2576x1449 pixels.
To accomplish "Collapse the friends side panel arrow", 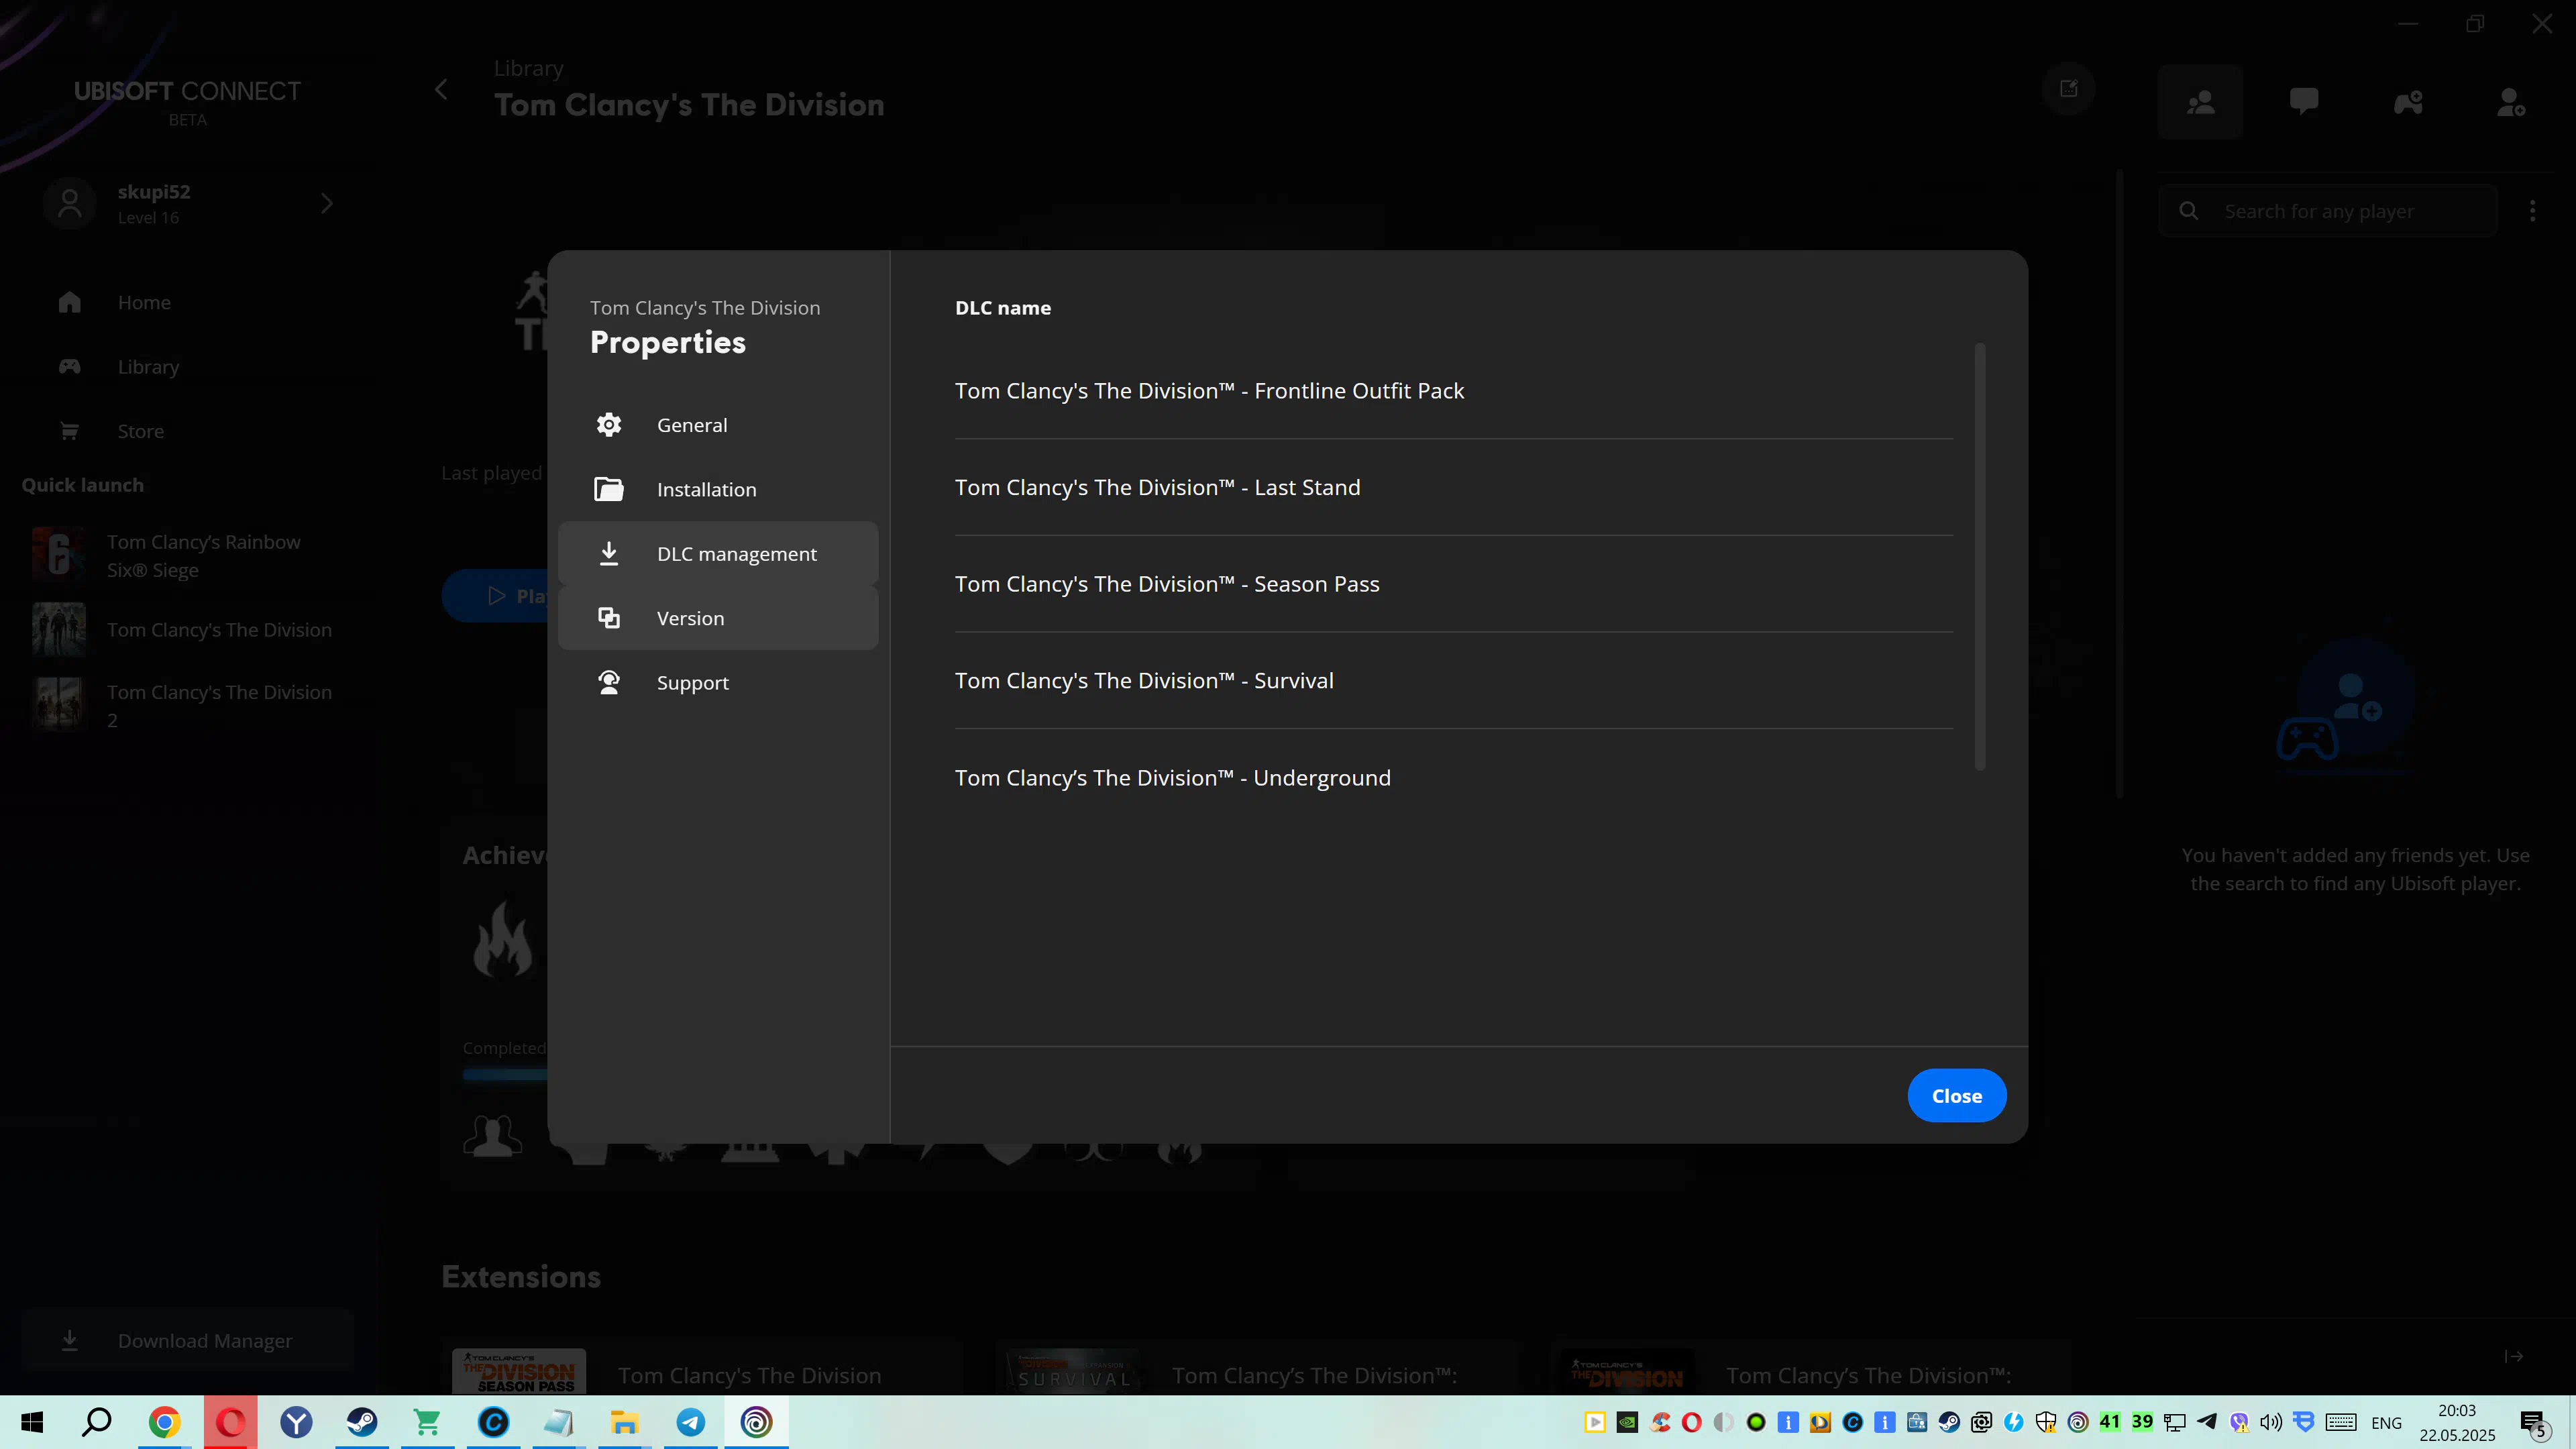I will 2514,1357.
